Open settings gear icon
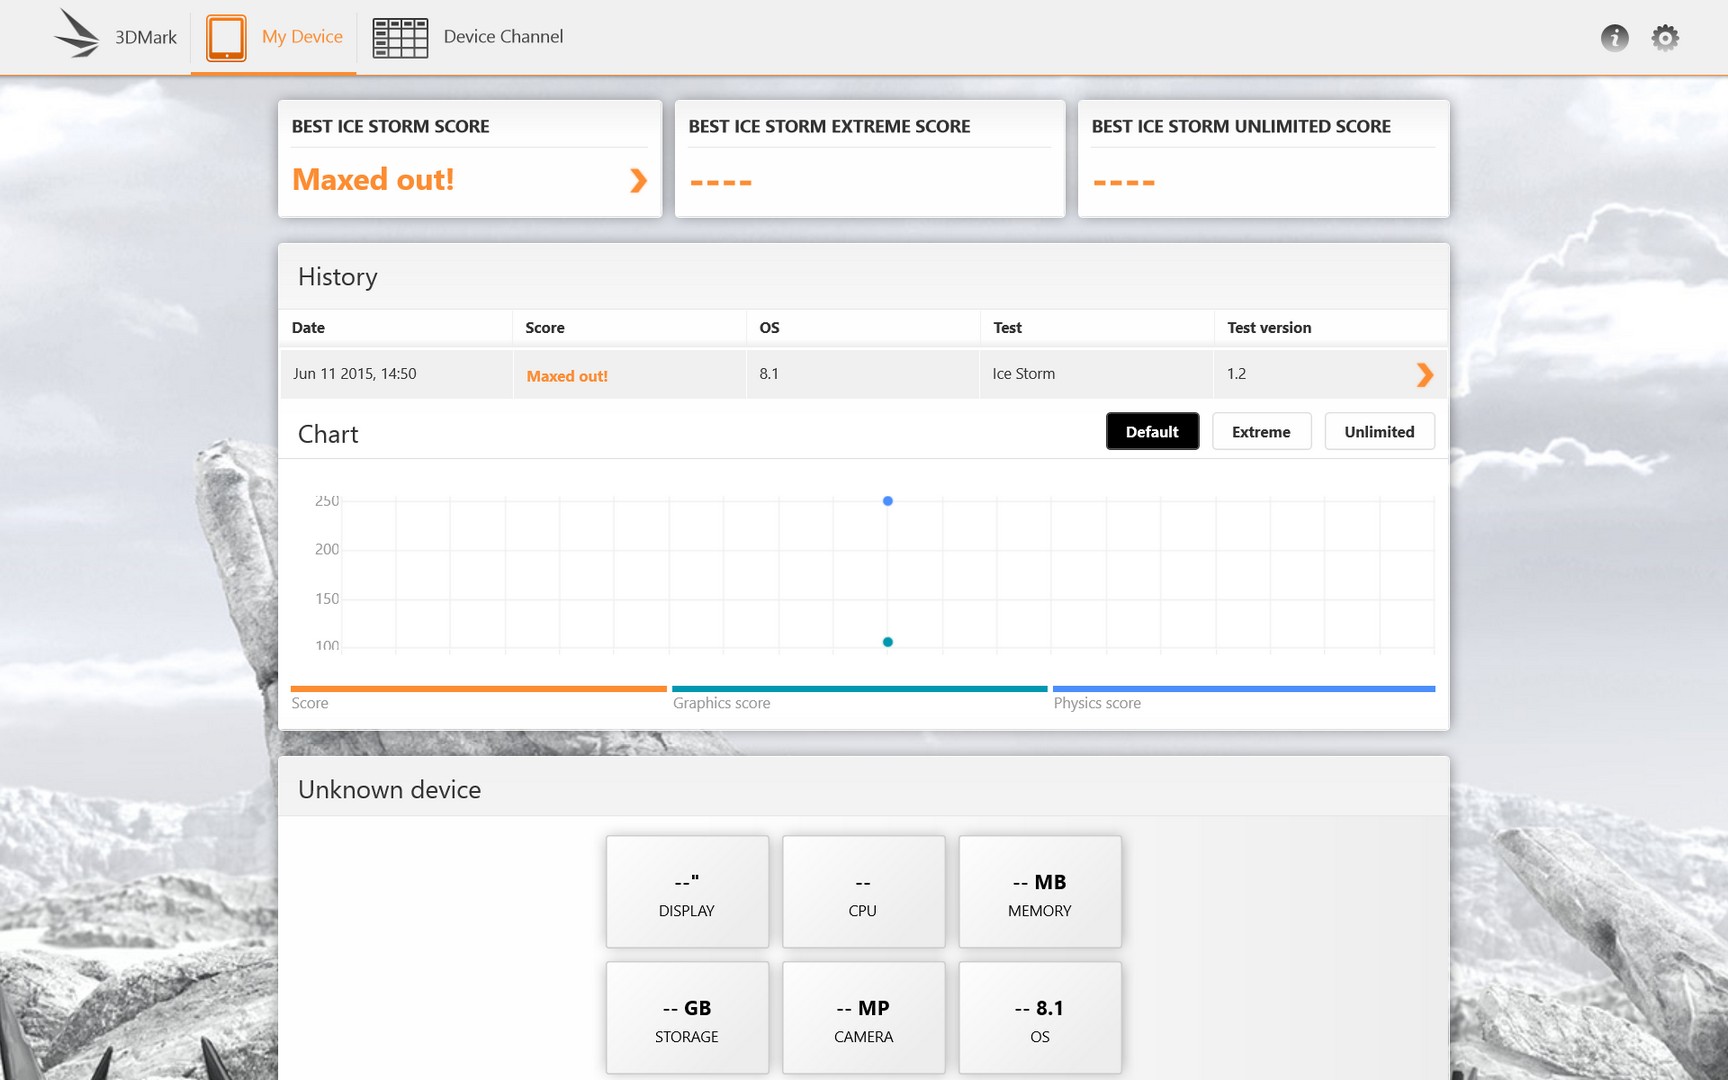1728x1080 pixels. 1665,38
